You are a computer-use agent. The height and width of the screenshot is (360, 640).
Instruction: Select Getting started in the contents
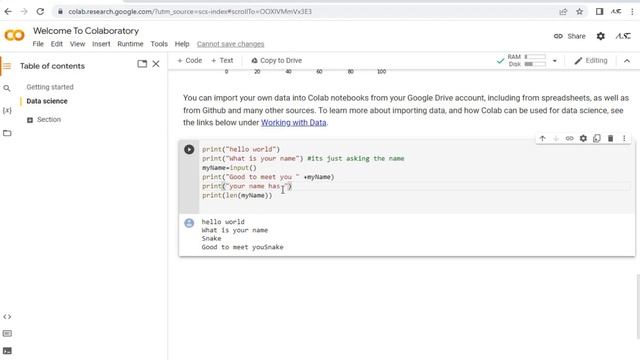(50, 87)
